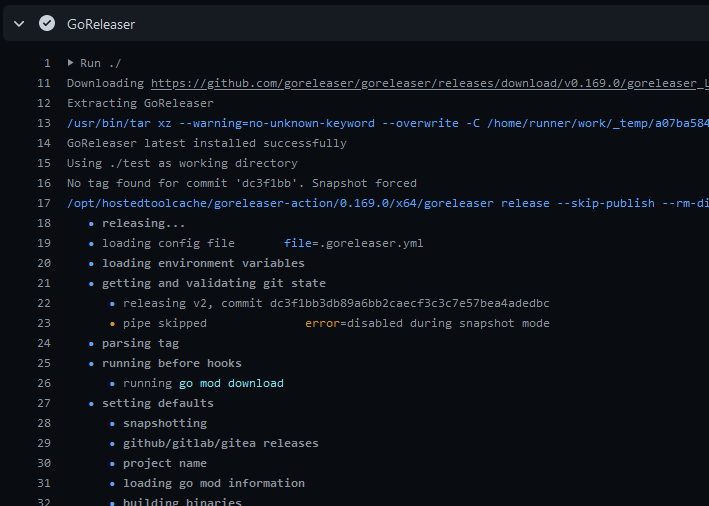This screenshot has height=506, width=709.
Task: Collapse the GoReleaser step chevron
Action: [x=19, y=24]
